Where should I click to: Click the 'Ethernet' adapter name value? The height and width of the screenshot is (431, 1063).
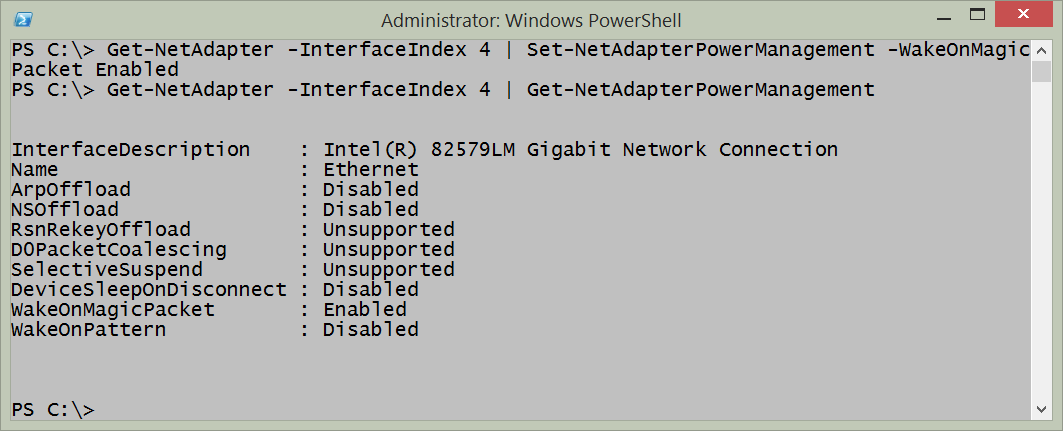371,170
